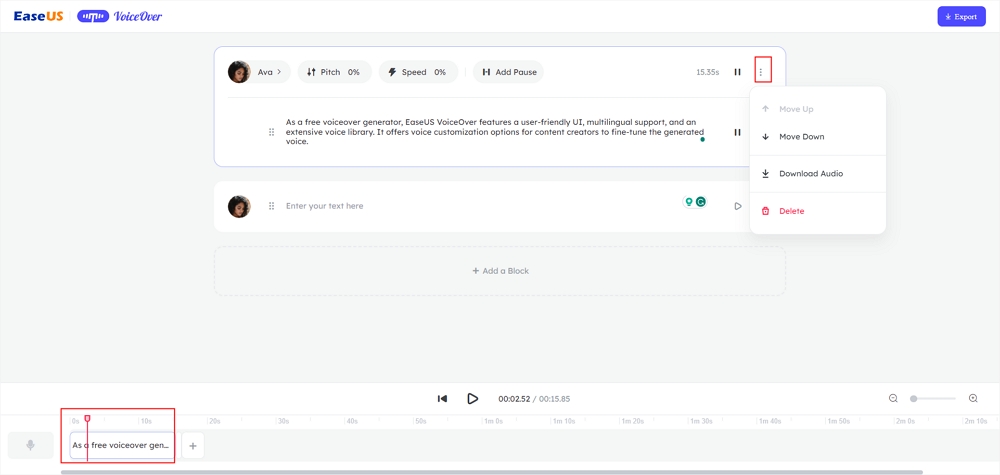The height and width of the screenshot is (475, 1000).
Task: Skip to start of the timeline
Action: click(x=442, y=398)
